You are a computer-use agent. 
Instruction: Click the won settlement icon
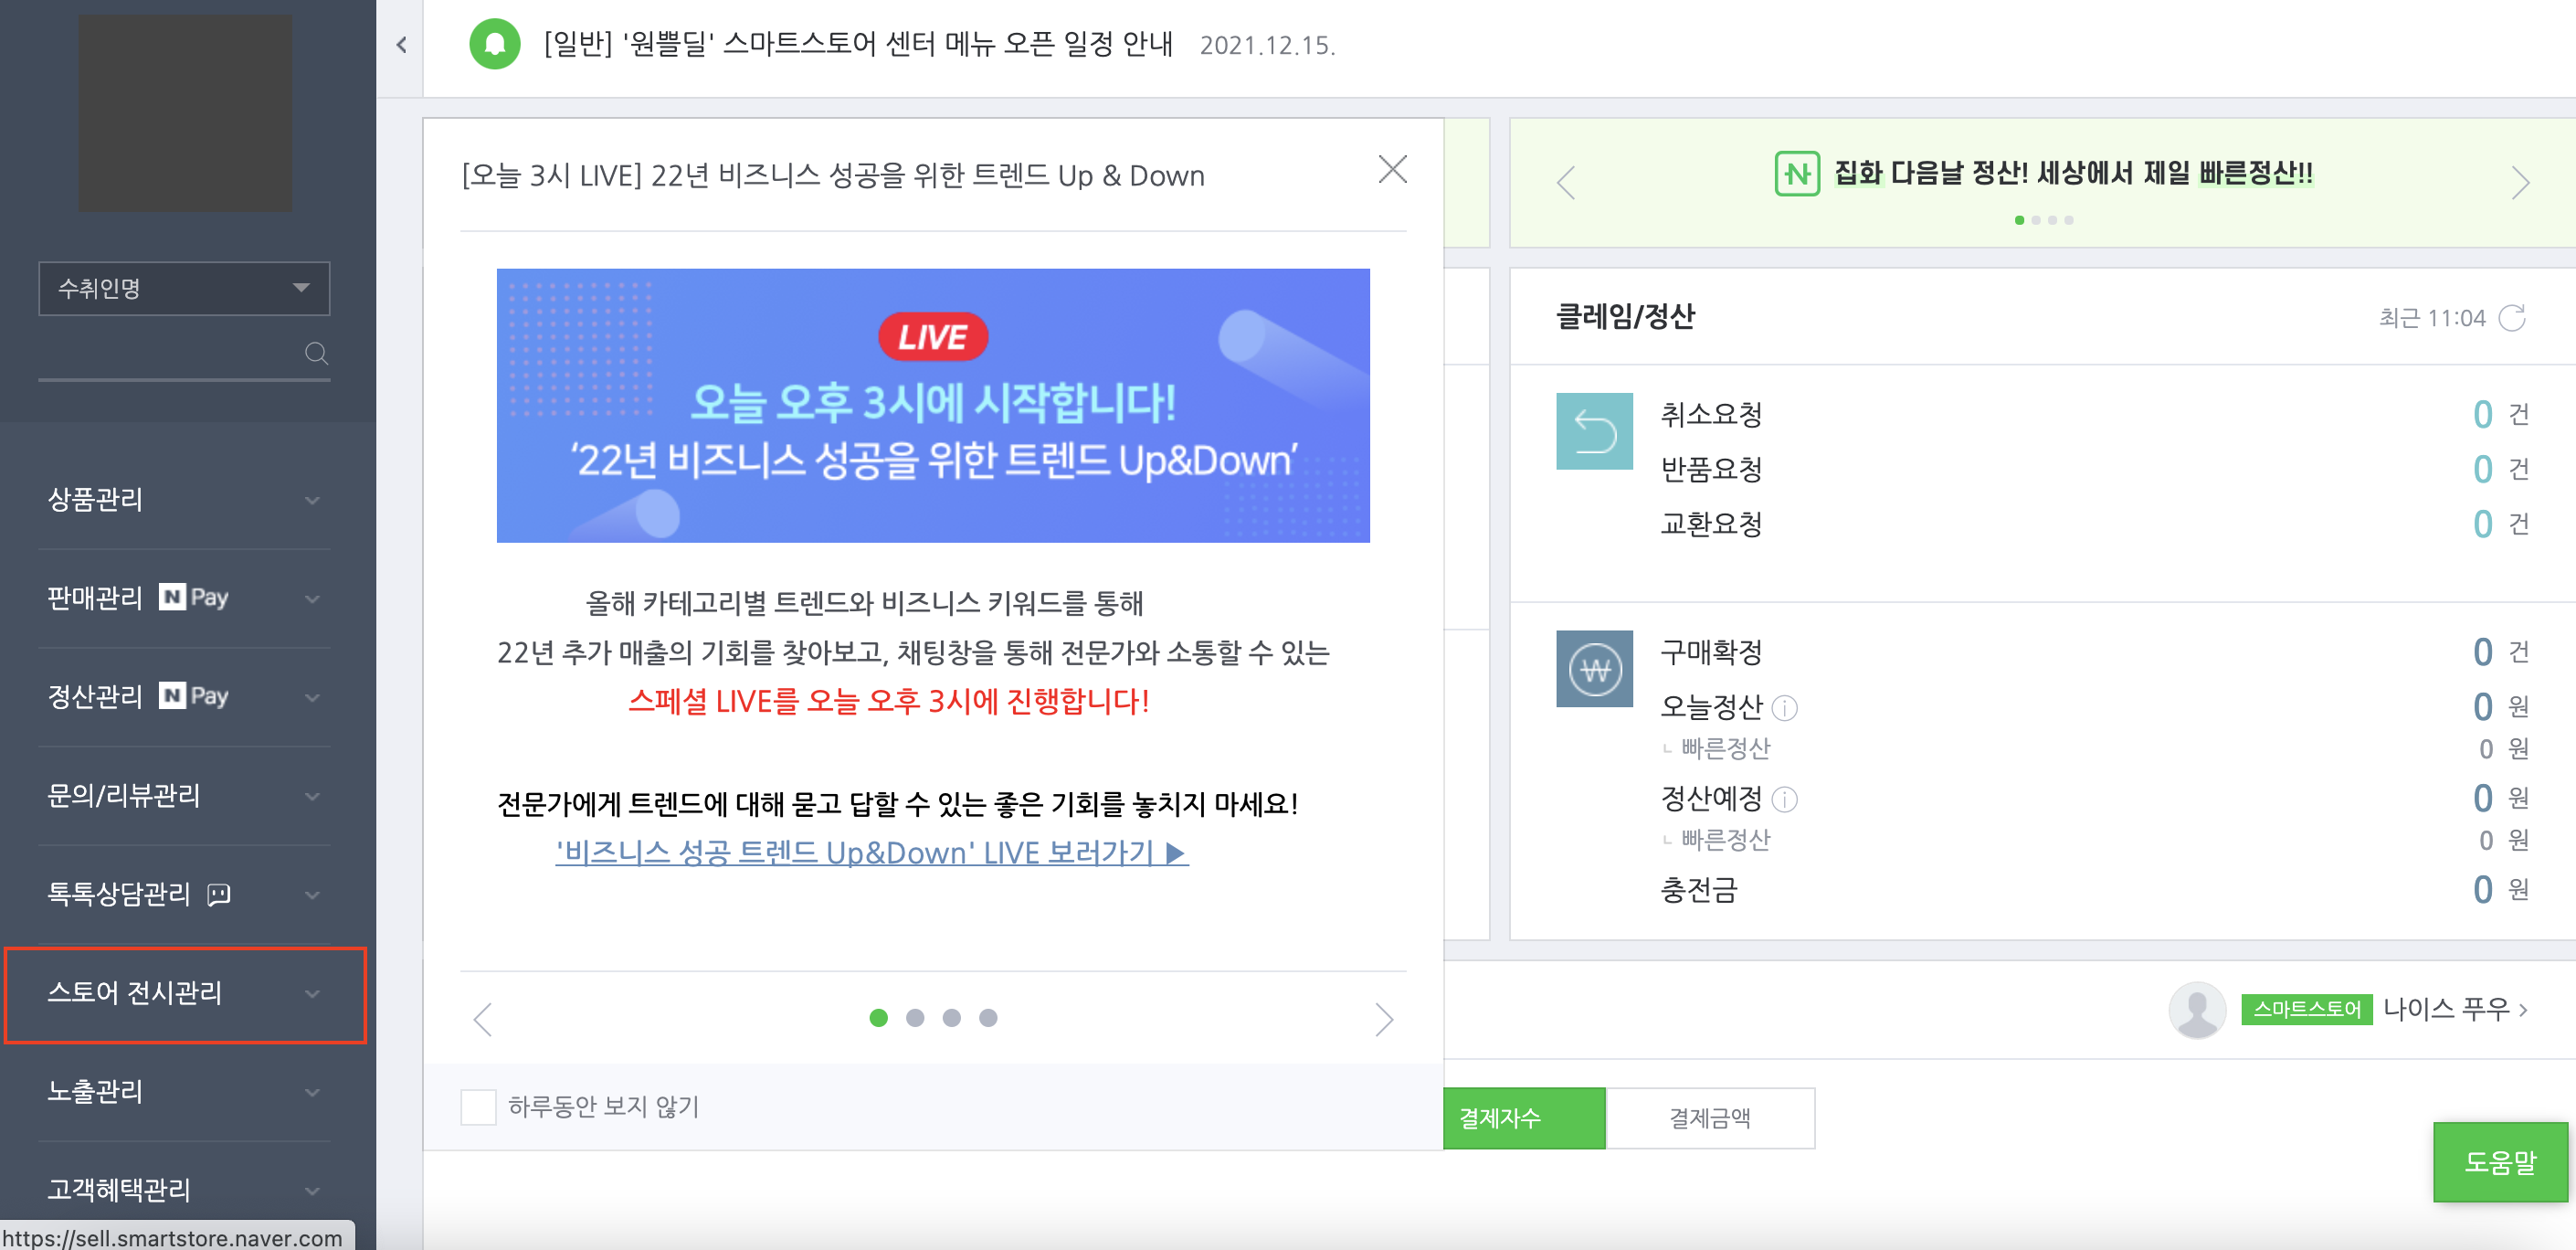pyautogui.click(x=1594, y=668)
